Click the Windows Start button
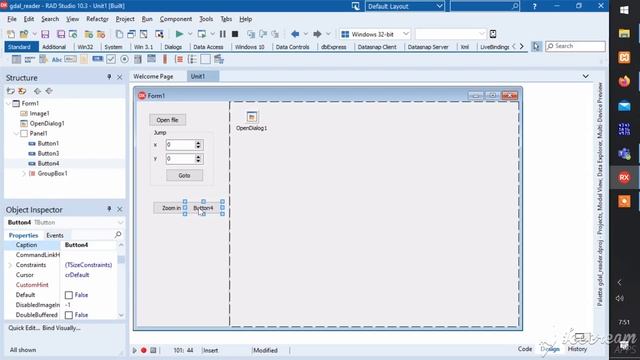The image size is (640, 360). point(624,10)
